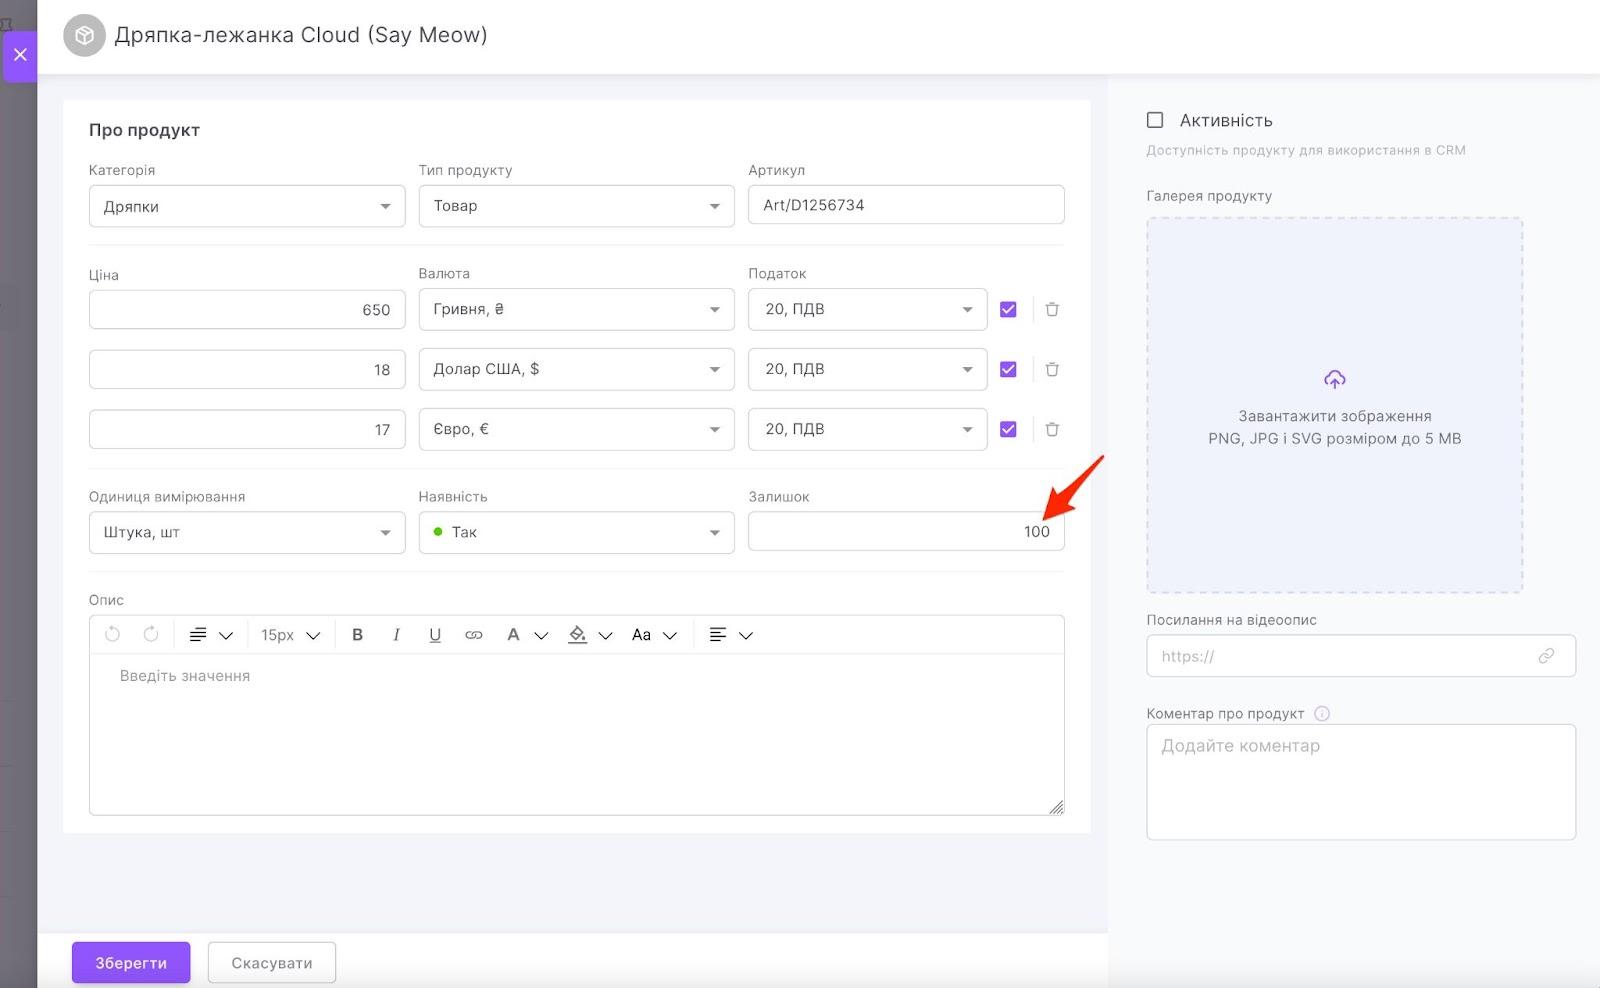Uncheck tax checkbox on the Гривня row
1600x988 pixels.
pyautogui.click(x=1008, y=309)
